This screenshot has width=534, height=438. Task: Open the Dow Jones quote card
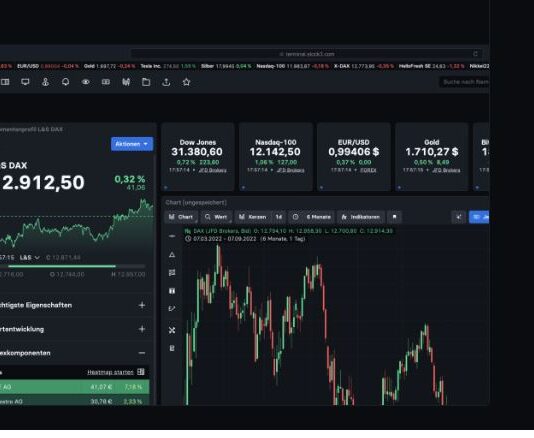pos(198,157)
